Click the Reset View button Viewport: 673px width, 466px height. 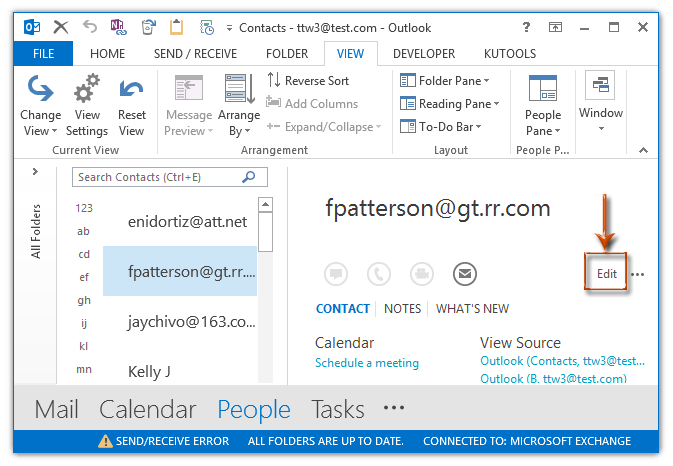pos(131,106)
